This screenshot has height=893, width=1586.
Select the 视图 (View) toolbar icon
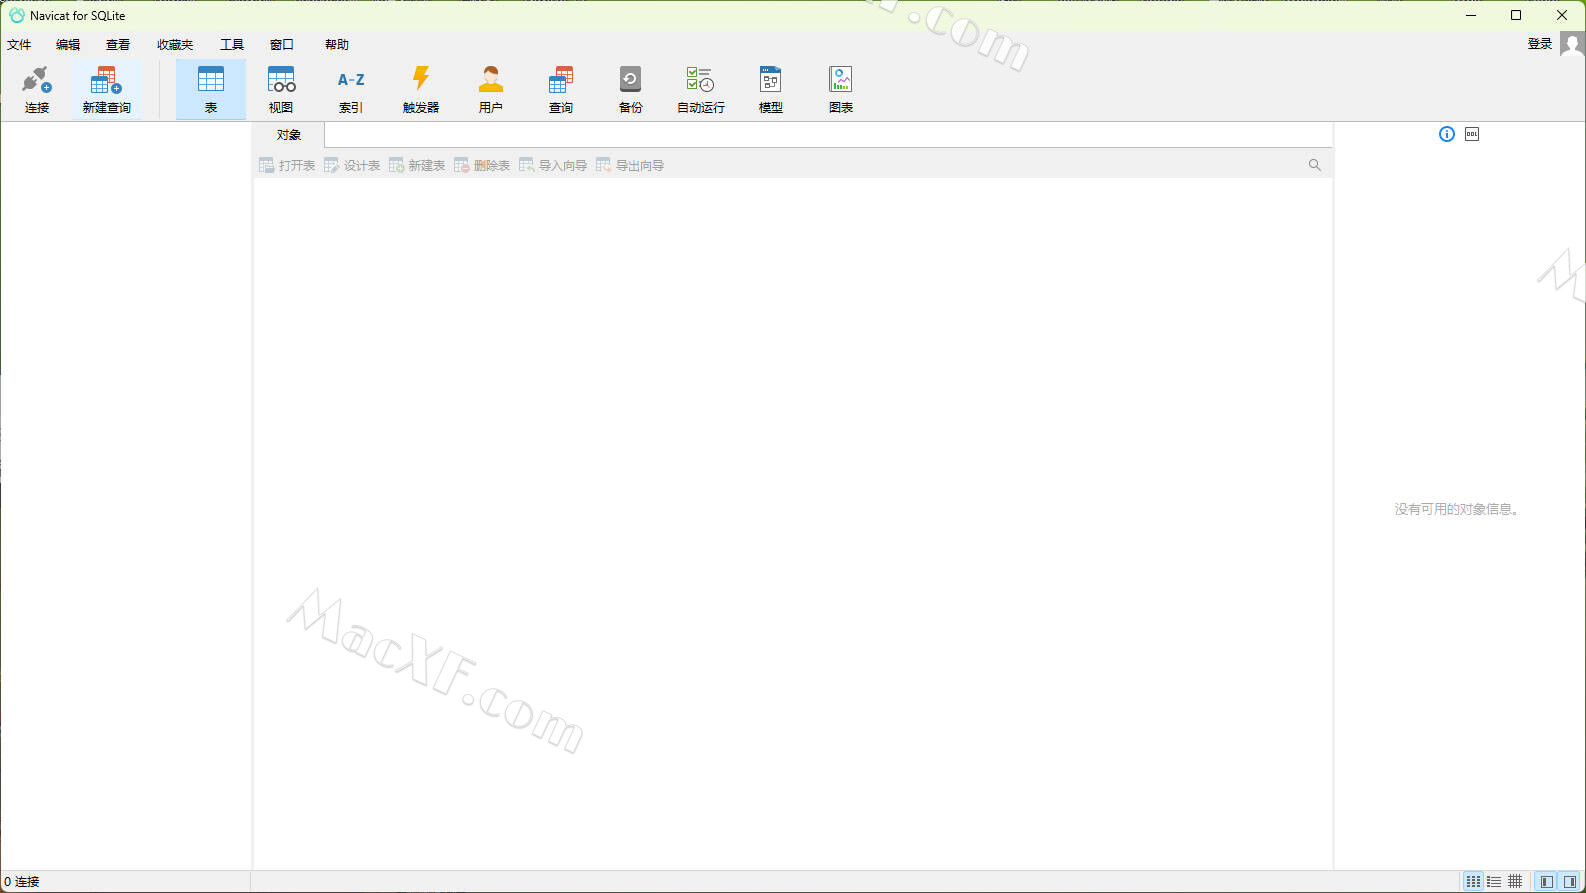[281, 89]
